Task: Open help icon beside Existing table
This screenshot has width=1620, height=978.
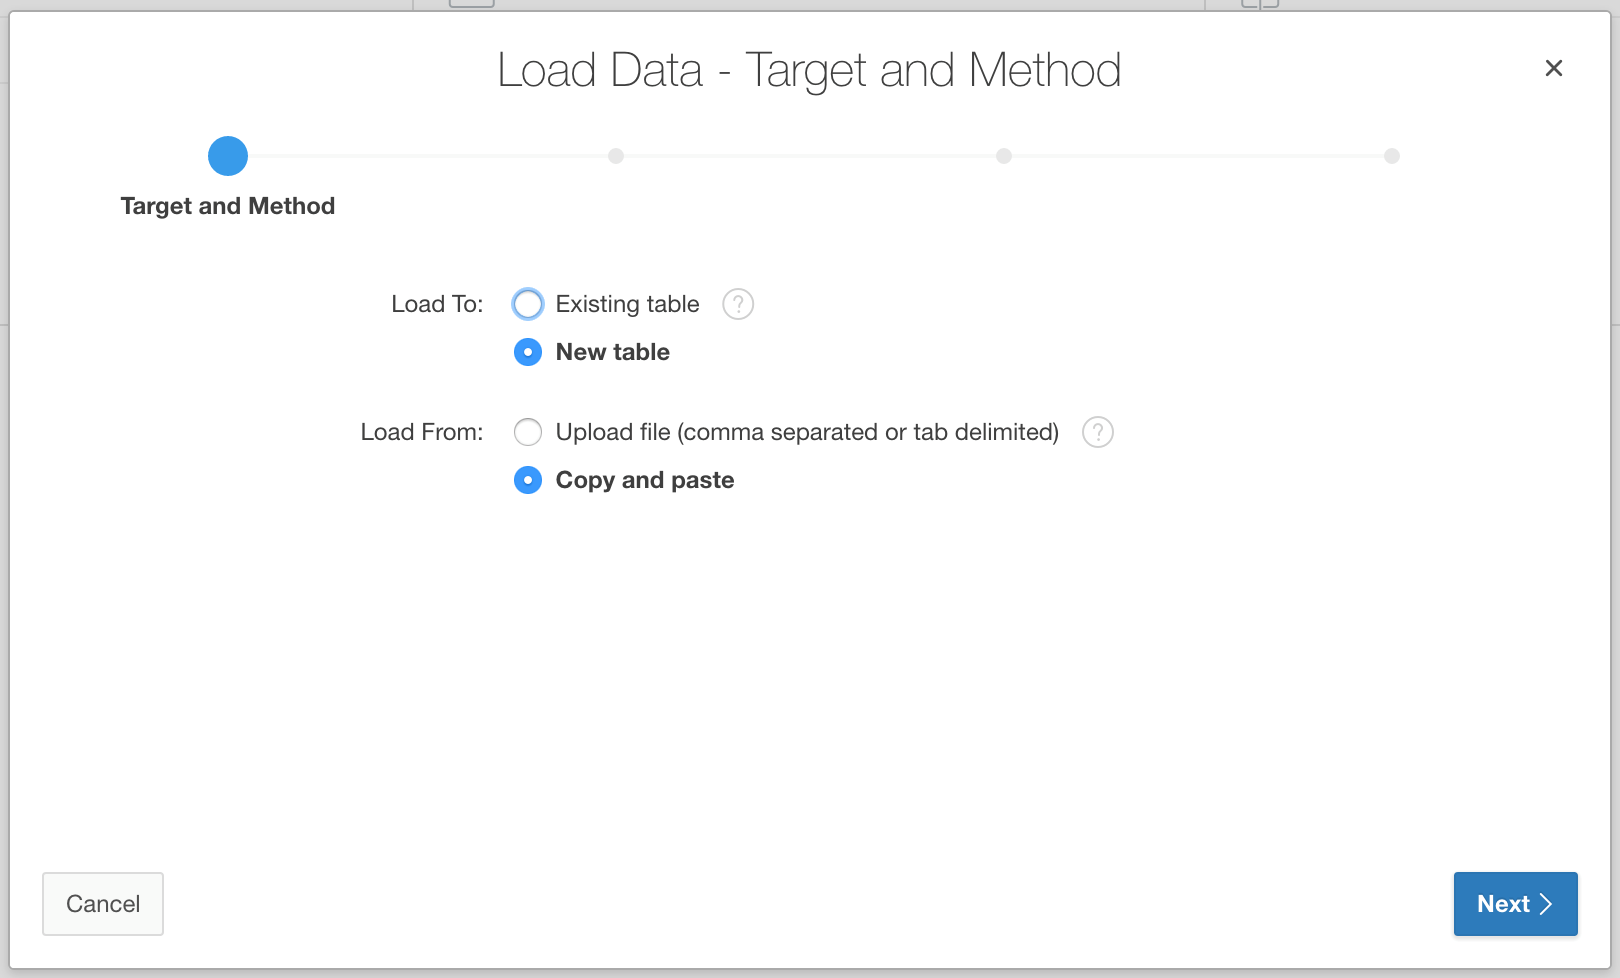Action: click(x=738, y=304)
